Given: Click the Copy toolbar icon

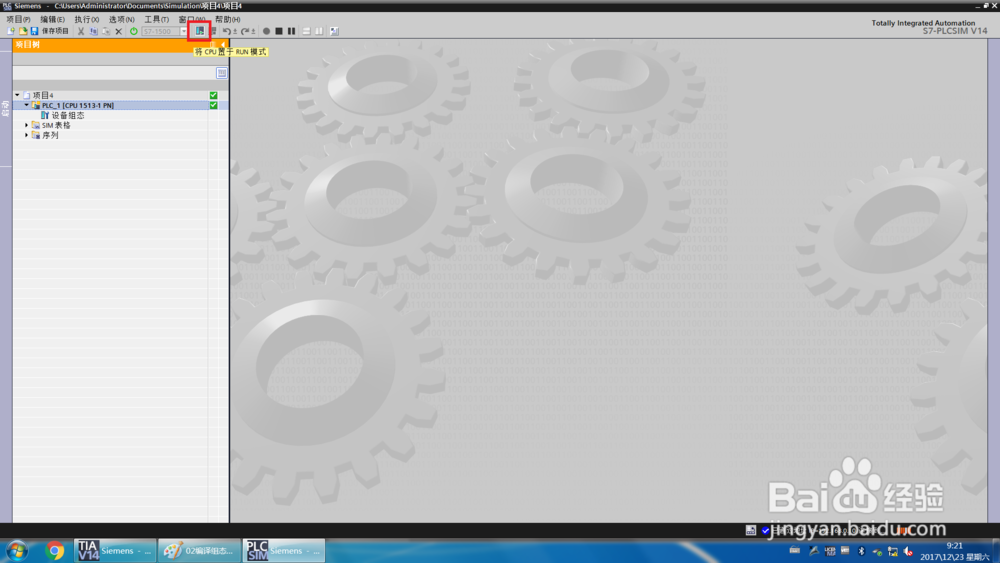Looking at the screenshot, I should [94, 31].
